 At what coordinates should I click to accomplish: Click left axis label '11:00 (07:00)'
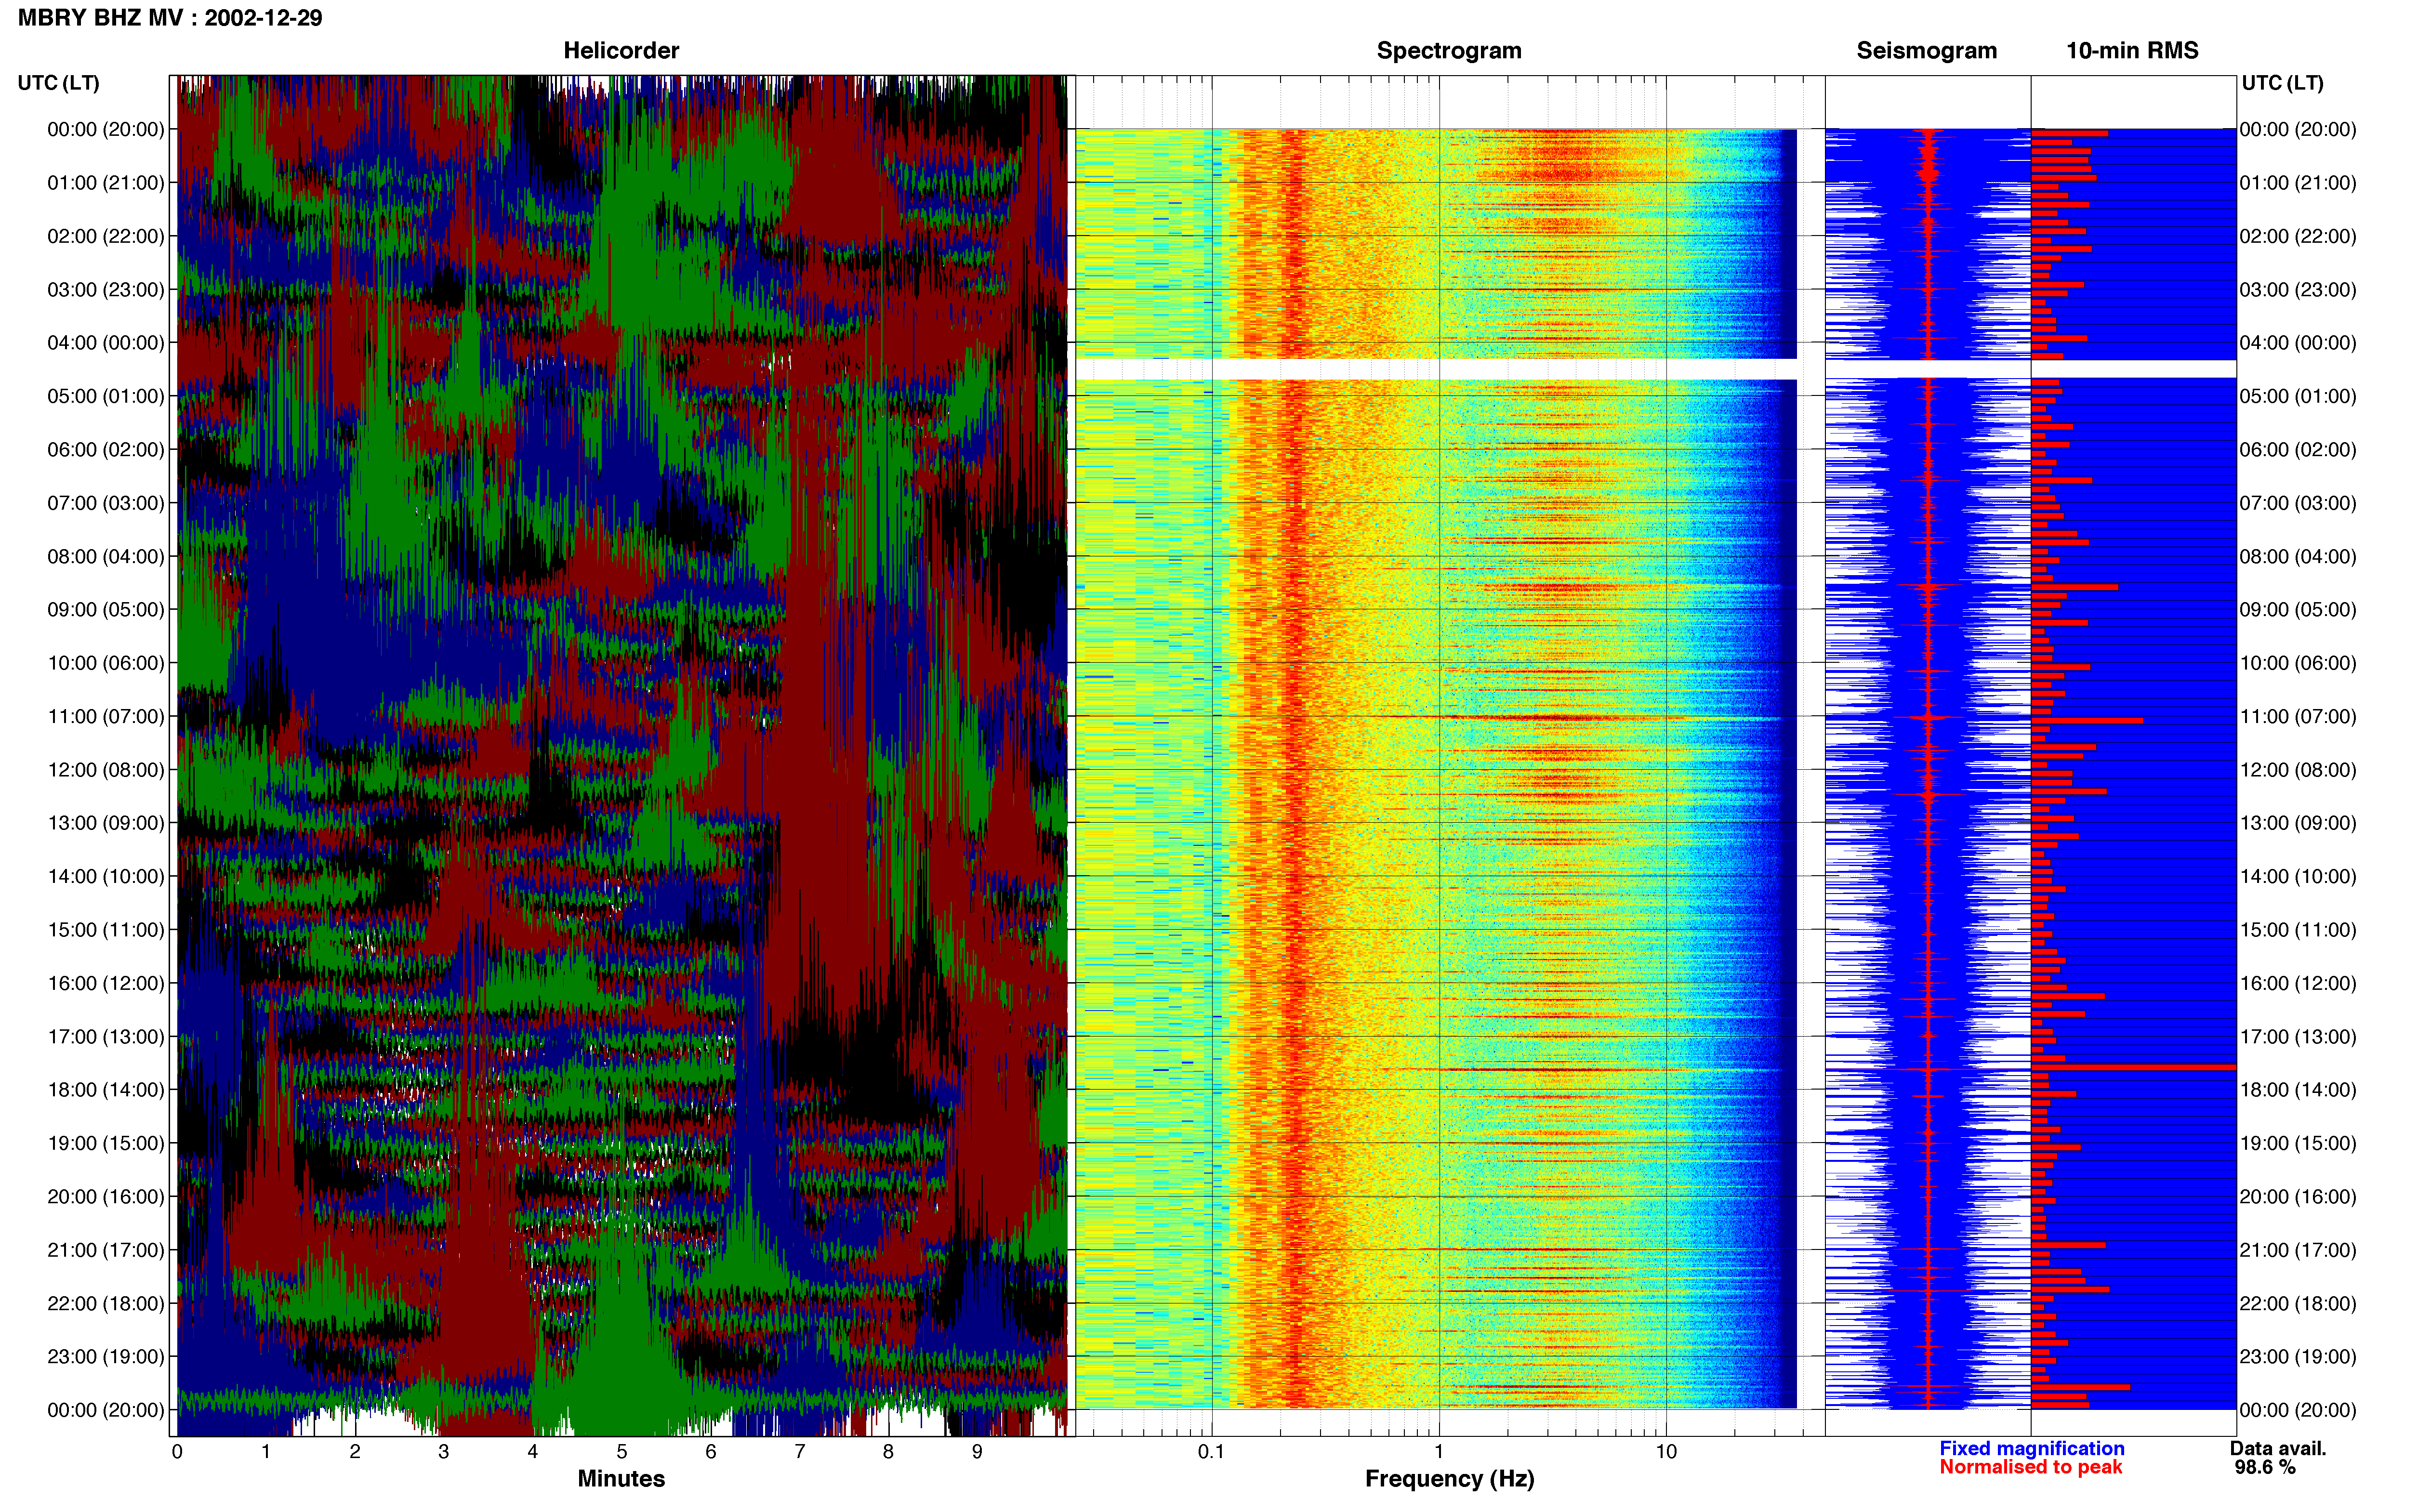pos(106,716)
